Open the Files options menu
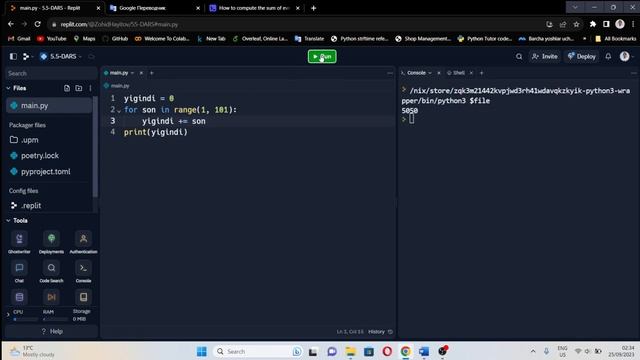The image size is (640, 360). pos(90,88)
